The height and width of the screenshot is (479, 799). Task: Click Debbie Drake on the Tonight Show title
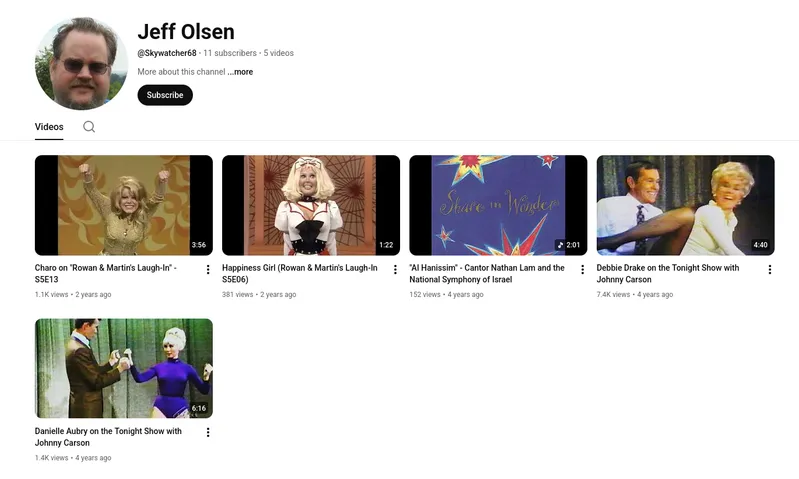(668, 274)
